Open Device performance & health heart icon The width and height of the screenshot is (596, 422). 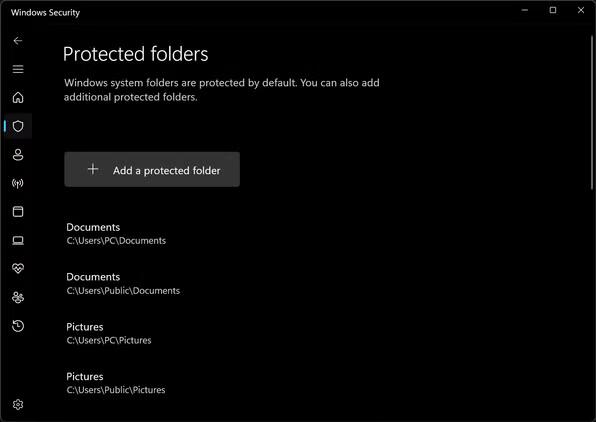pos(18,268)
